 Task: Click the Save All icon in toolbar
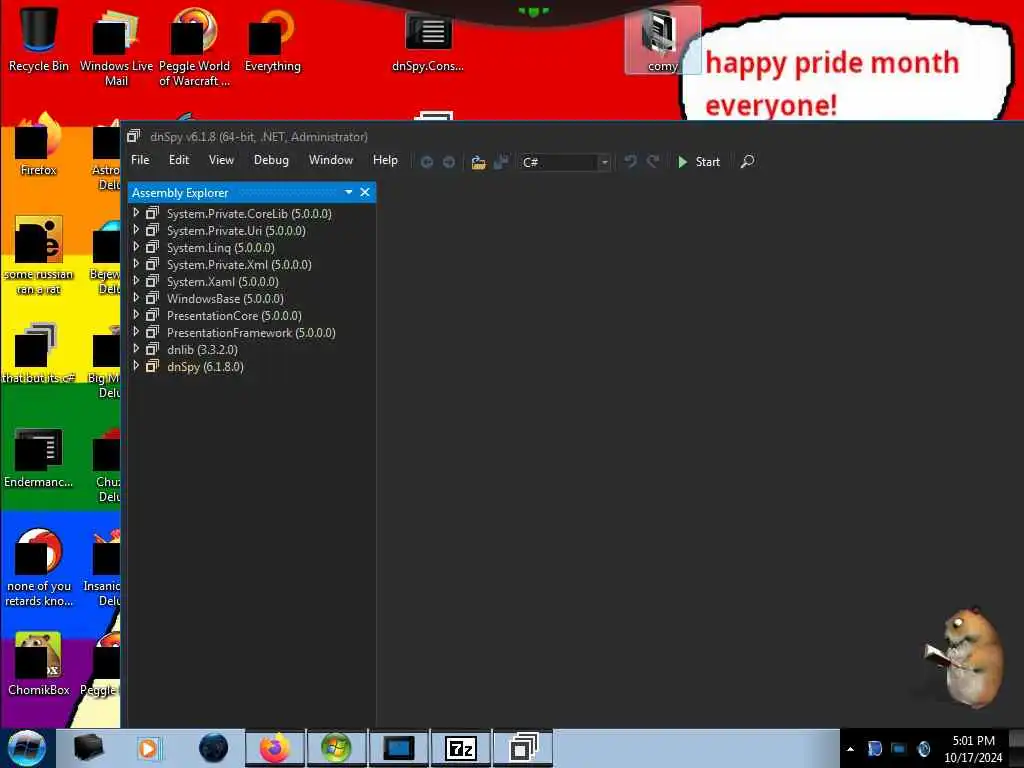pos(501,162)
